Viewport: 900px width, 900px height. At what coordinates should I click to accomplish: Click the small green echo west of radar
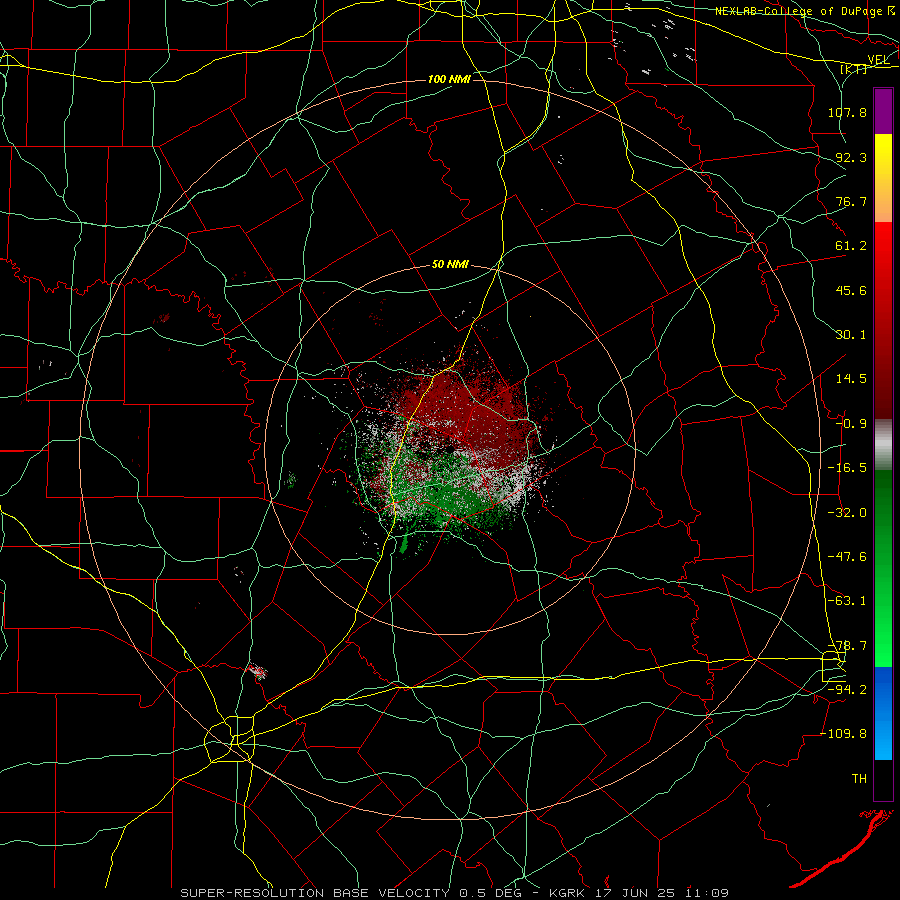pyautogui.click(x=292, y=478)
